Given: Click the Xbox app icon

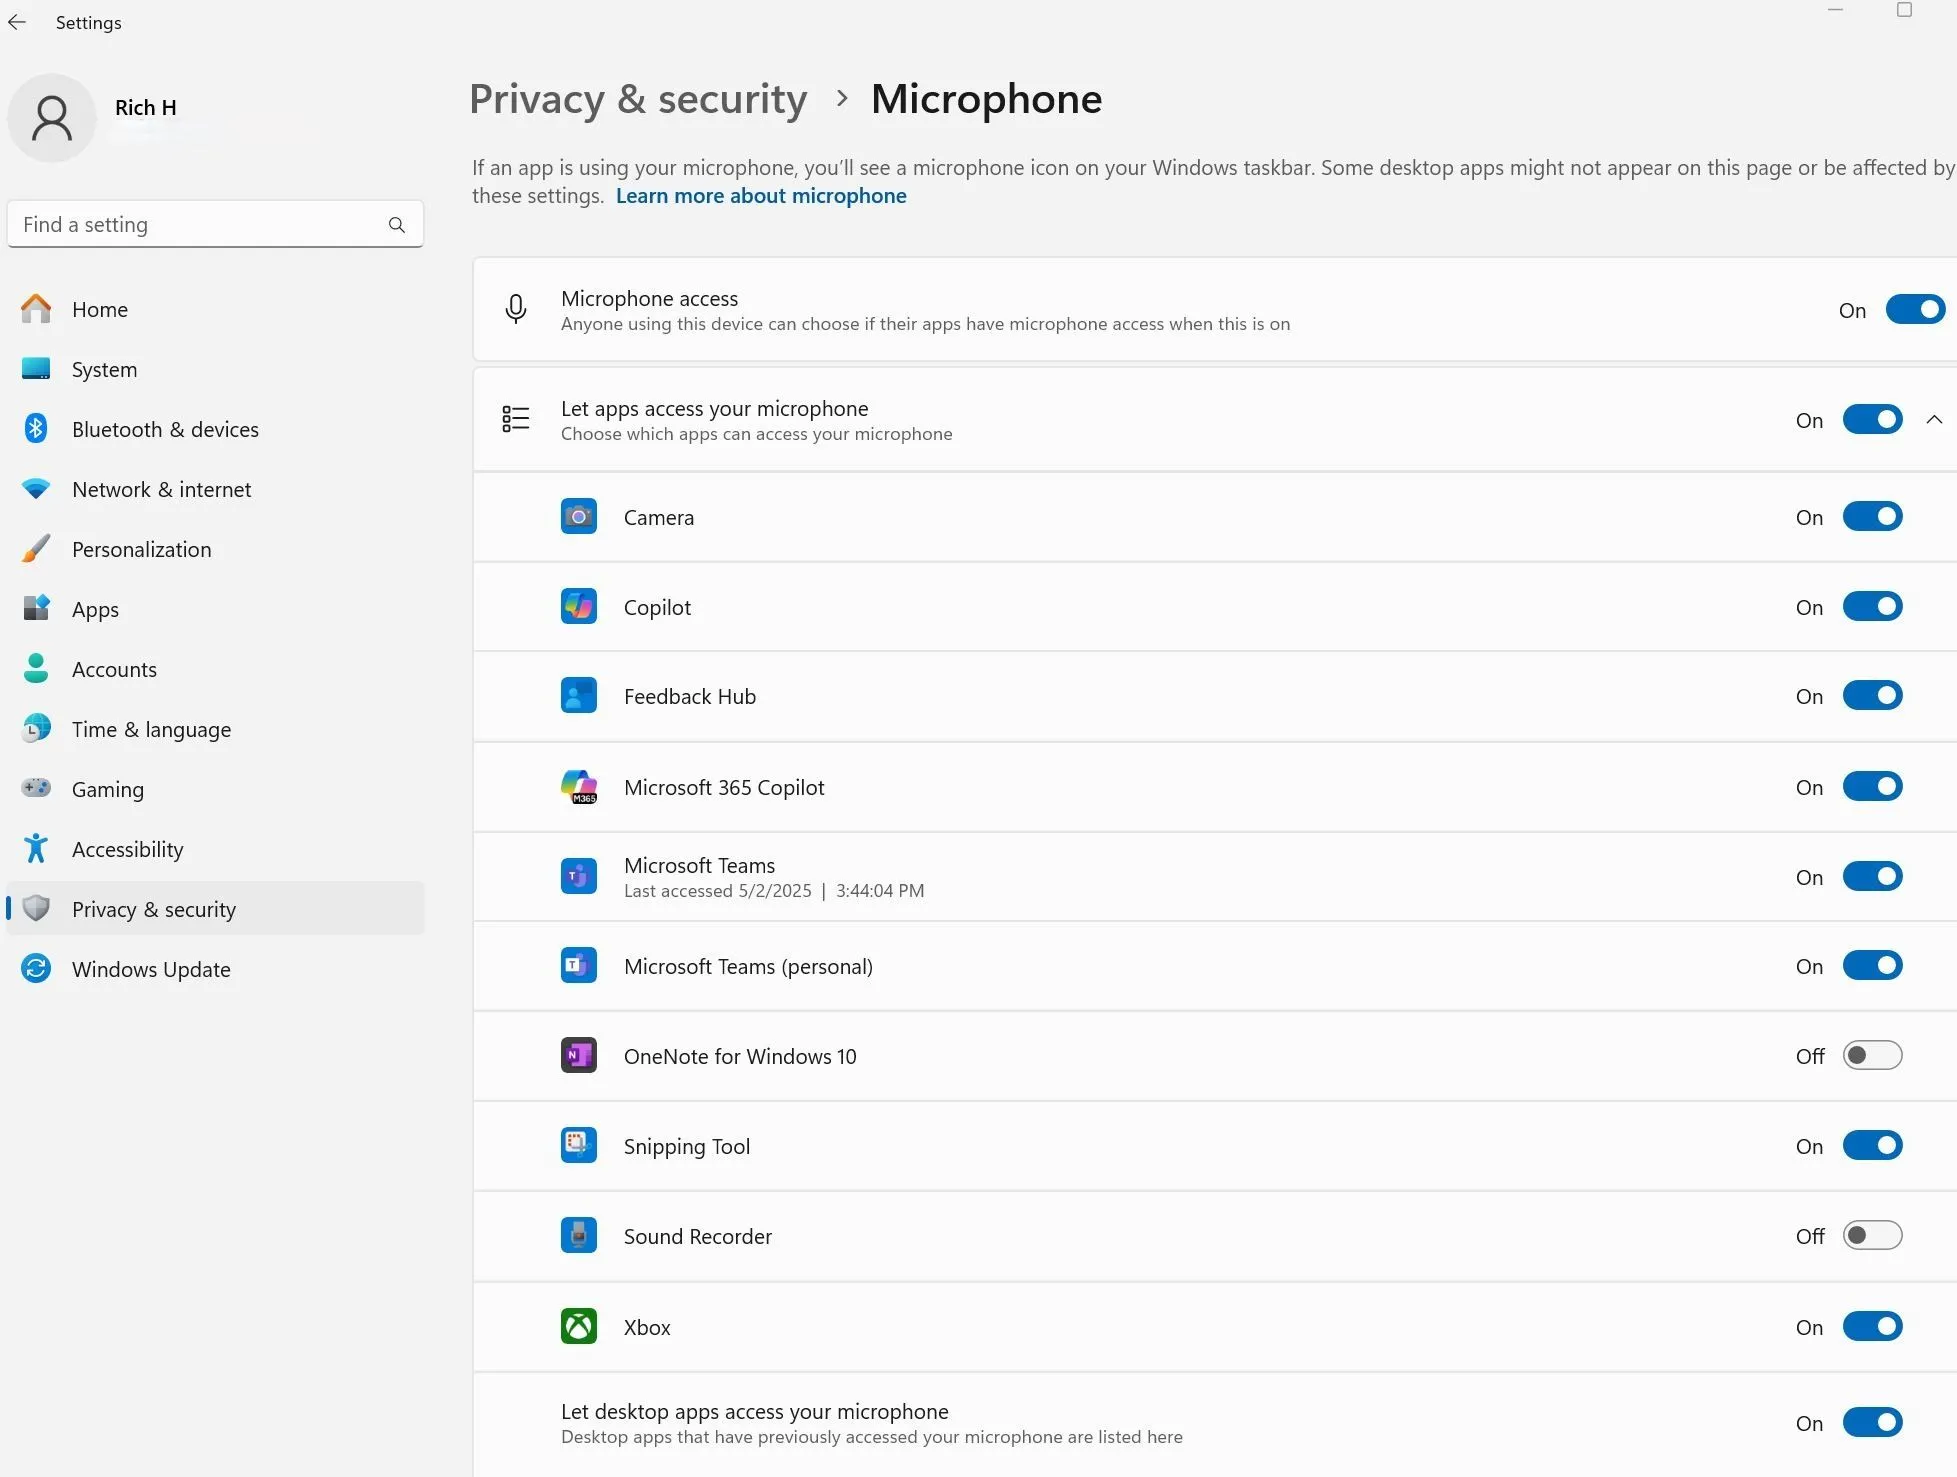Looking at the screenshot, I should 578,1326.
